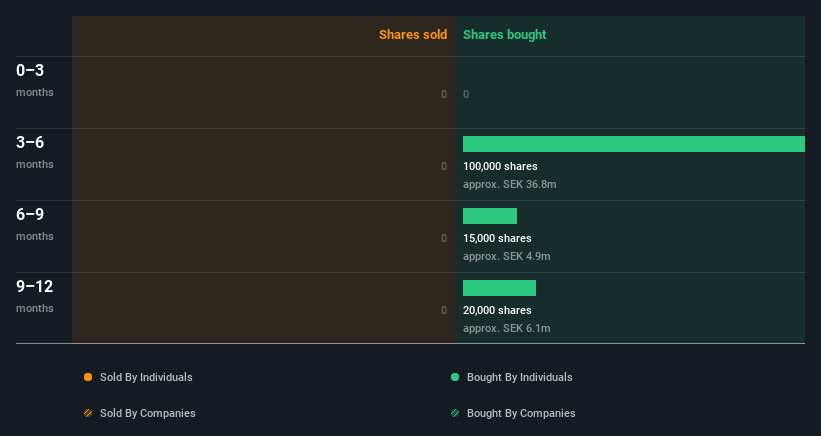The image size is (821, 436).
Task: Click the shares sold 0 in 9–12 months row
Action: click(444, 310)
